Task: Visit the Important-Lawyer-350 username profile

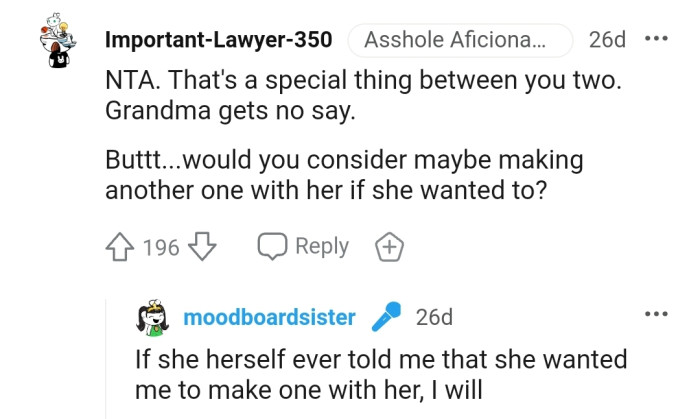Action: click(218, 41)
